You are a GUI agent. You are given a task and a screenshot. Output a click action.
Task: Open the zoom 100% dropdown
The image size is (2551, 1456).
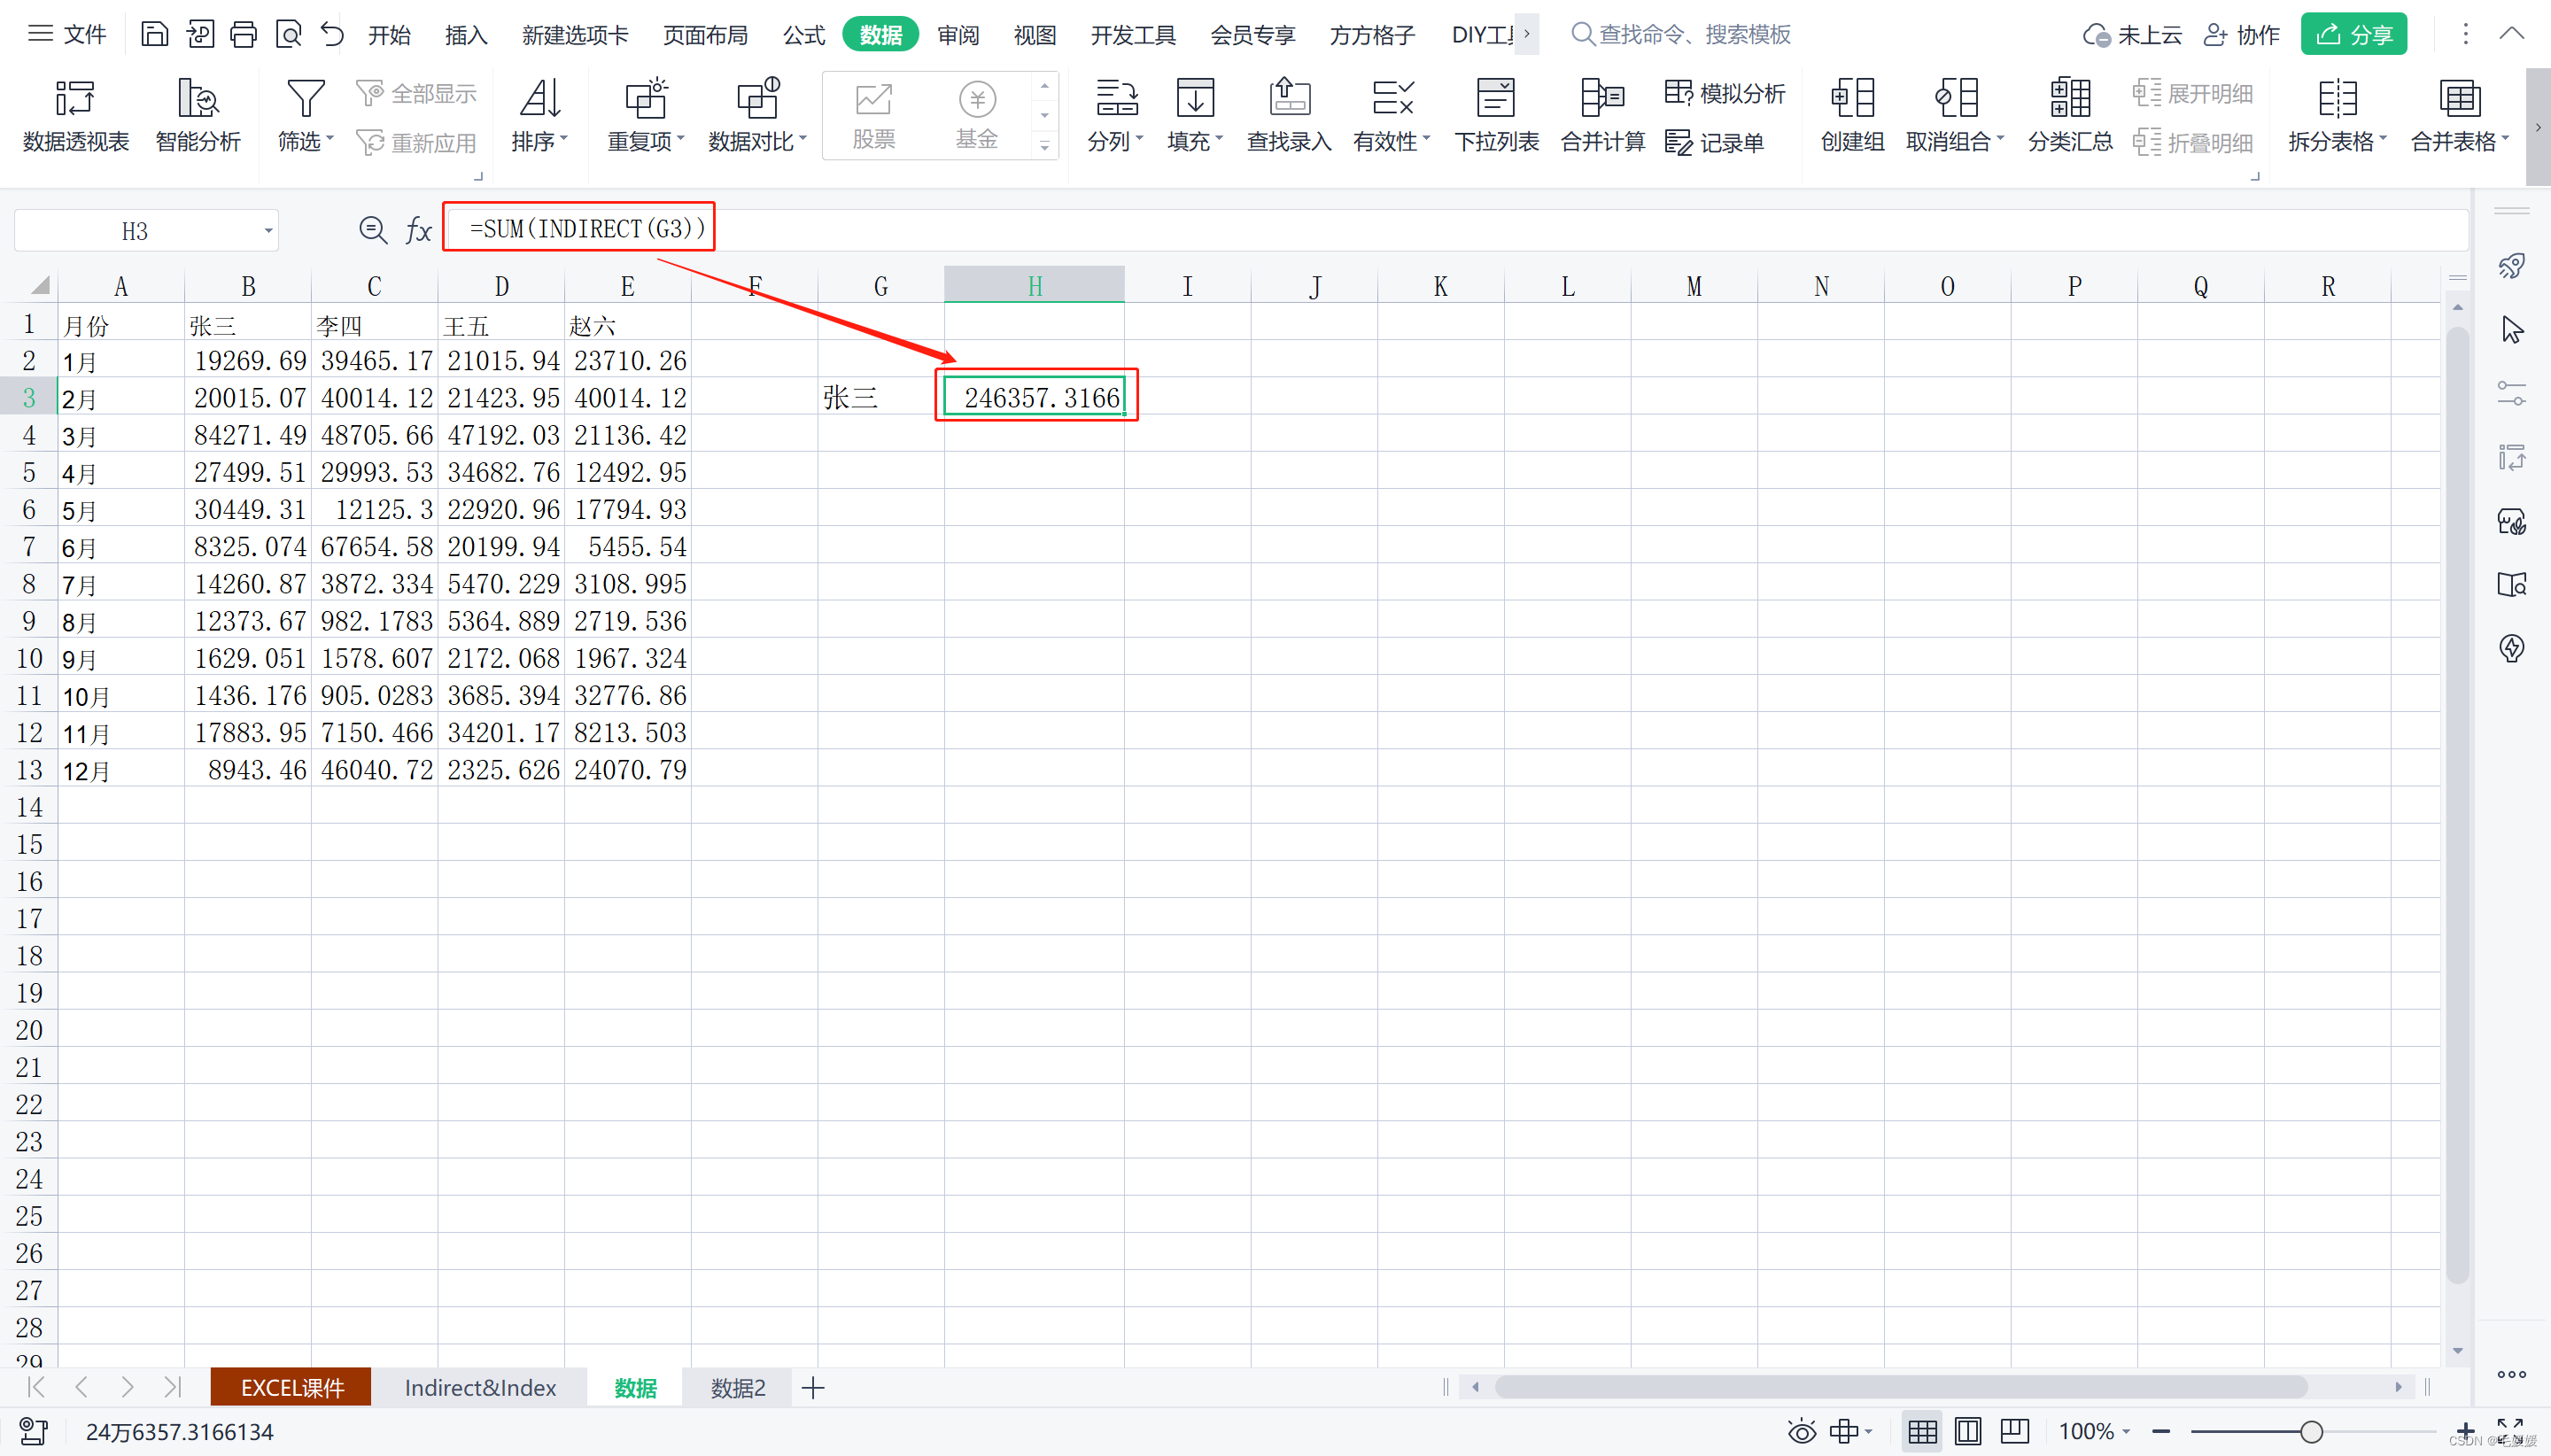tap(2095, 1431)
